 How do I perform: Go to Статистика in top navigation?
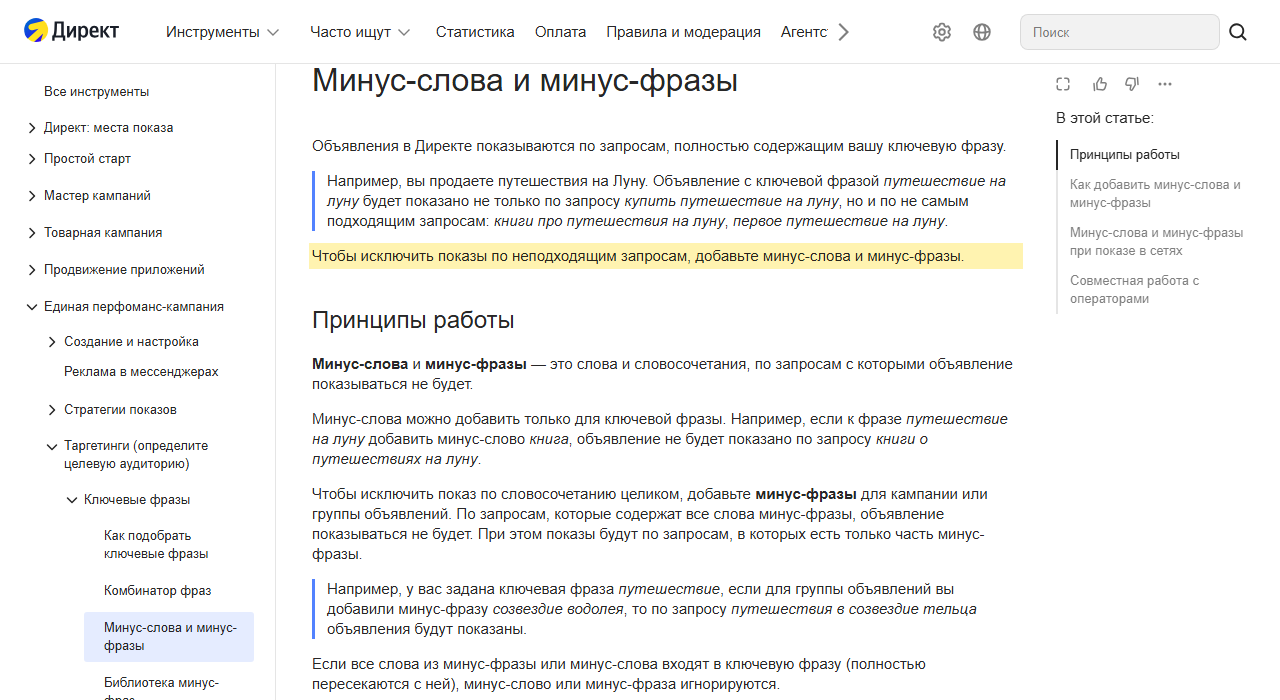tap(475, 32)
